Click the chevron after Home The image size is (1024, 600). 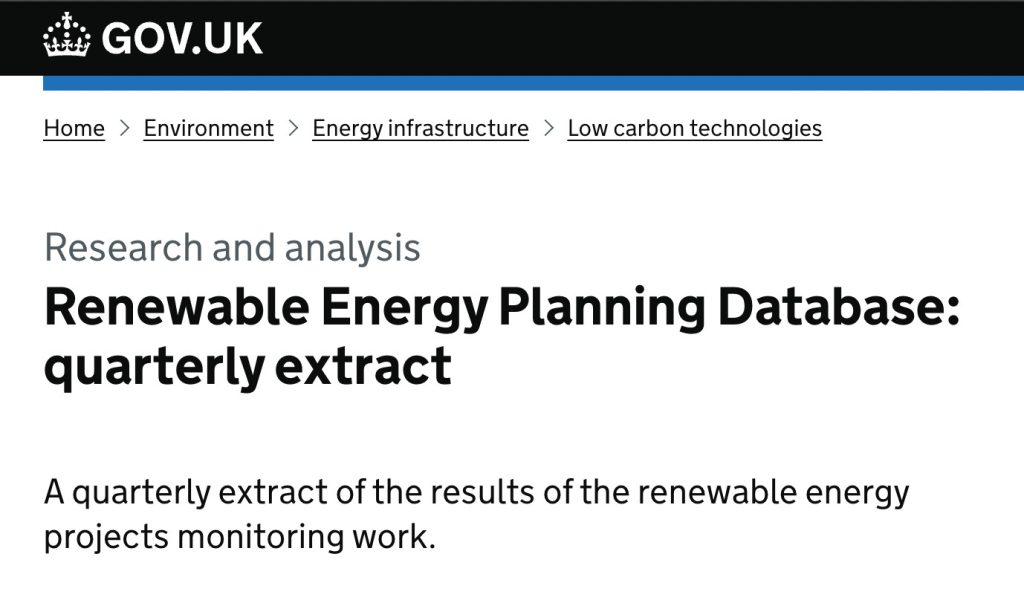pyautogui.click(x=124, y=128)
